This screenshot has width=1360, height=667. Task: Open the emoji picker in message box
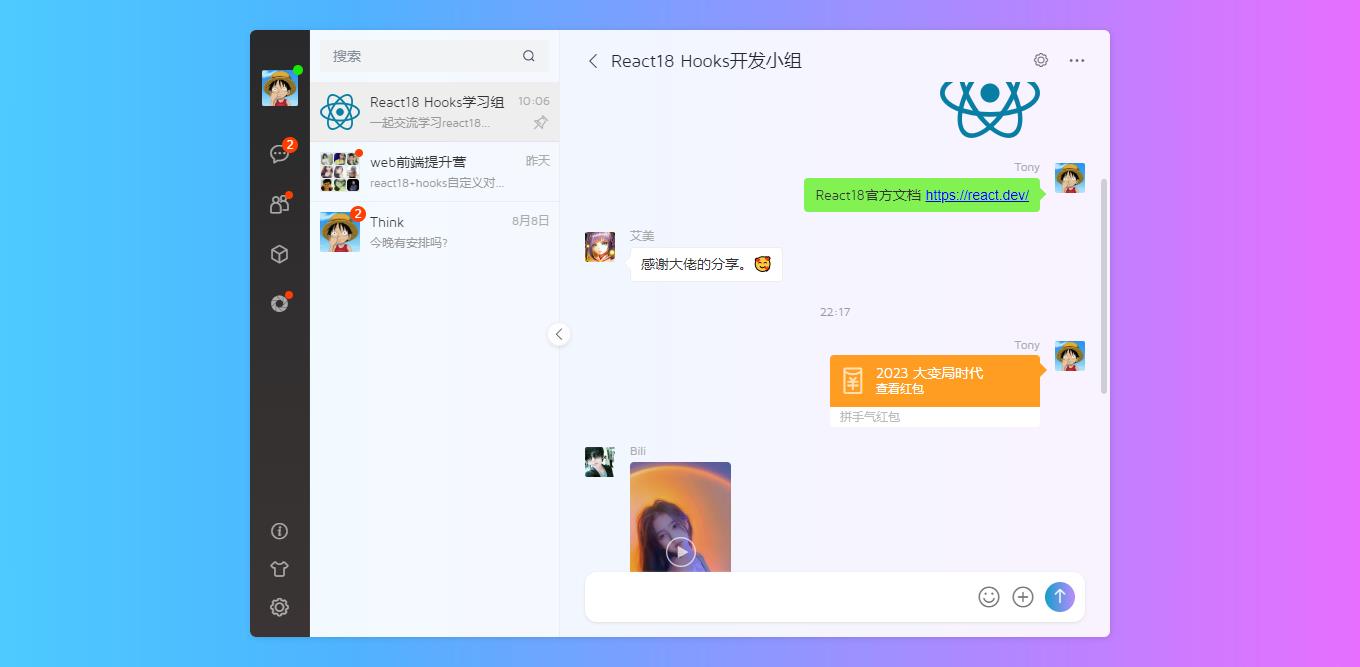(x=988, y=597)
